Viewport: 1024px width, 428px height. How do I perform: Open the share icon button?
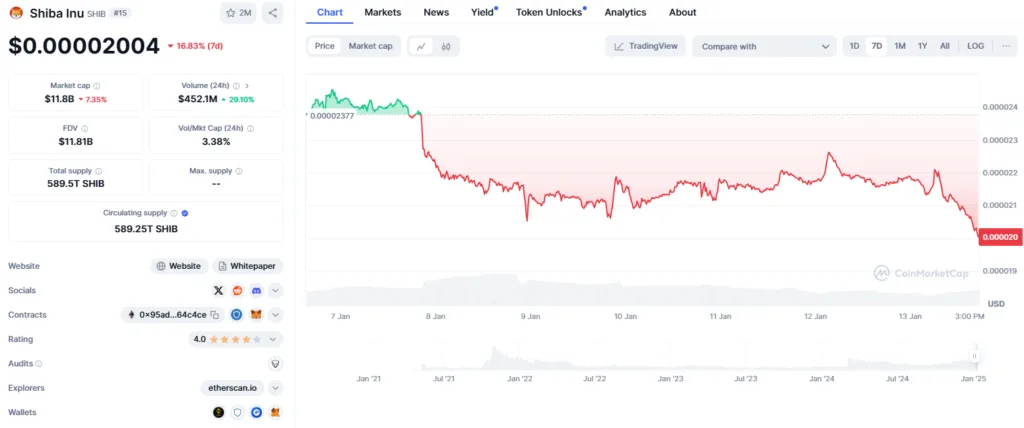point(272,12)
